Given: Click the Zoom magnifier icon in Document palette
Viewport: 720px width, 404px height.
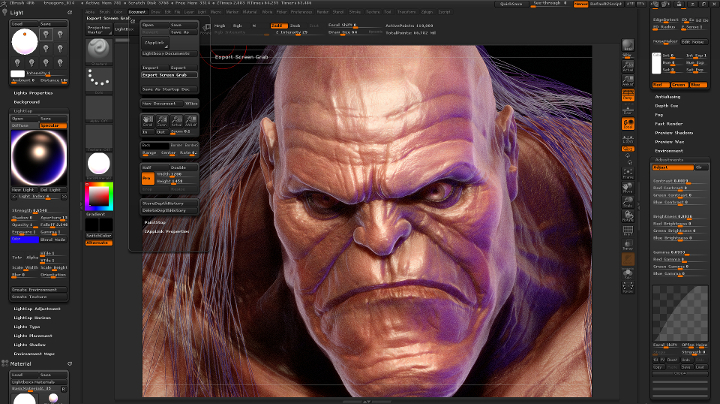Looking at the screenshot, I should (x=162, y=121).
